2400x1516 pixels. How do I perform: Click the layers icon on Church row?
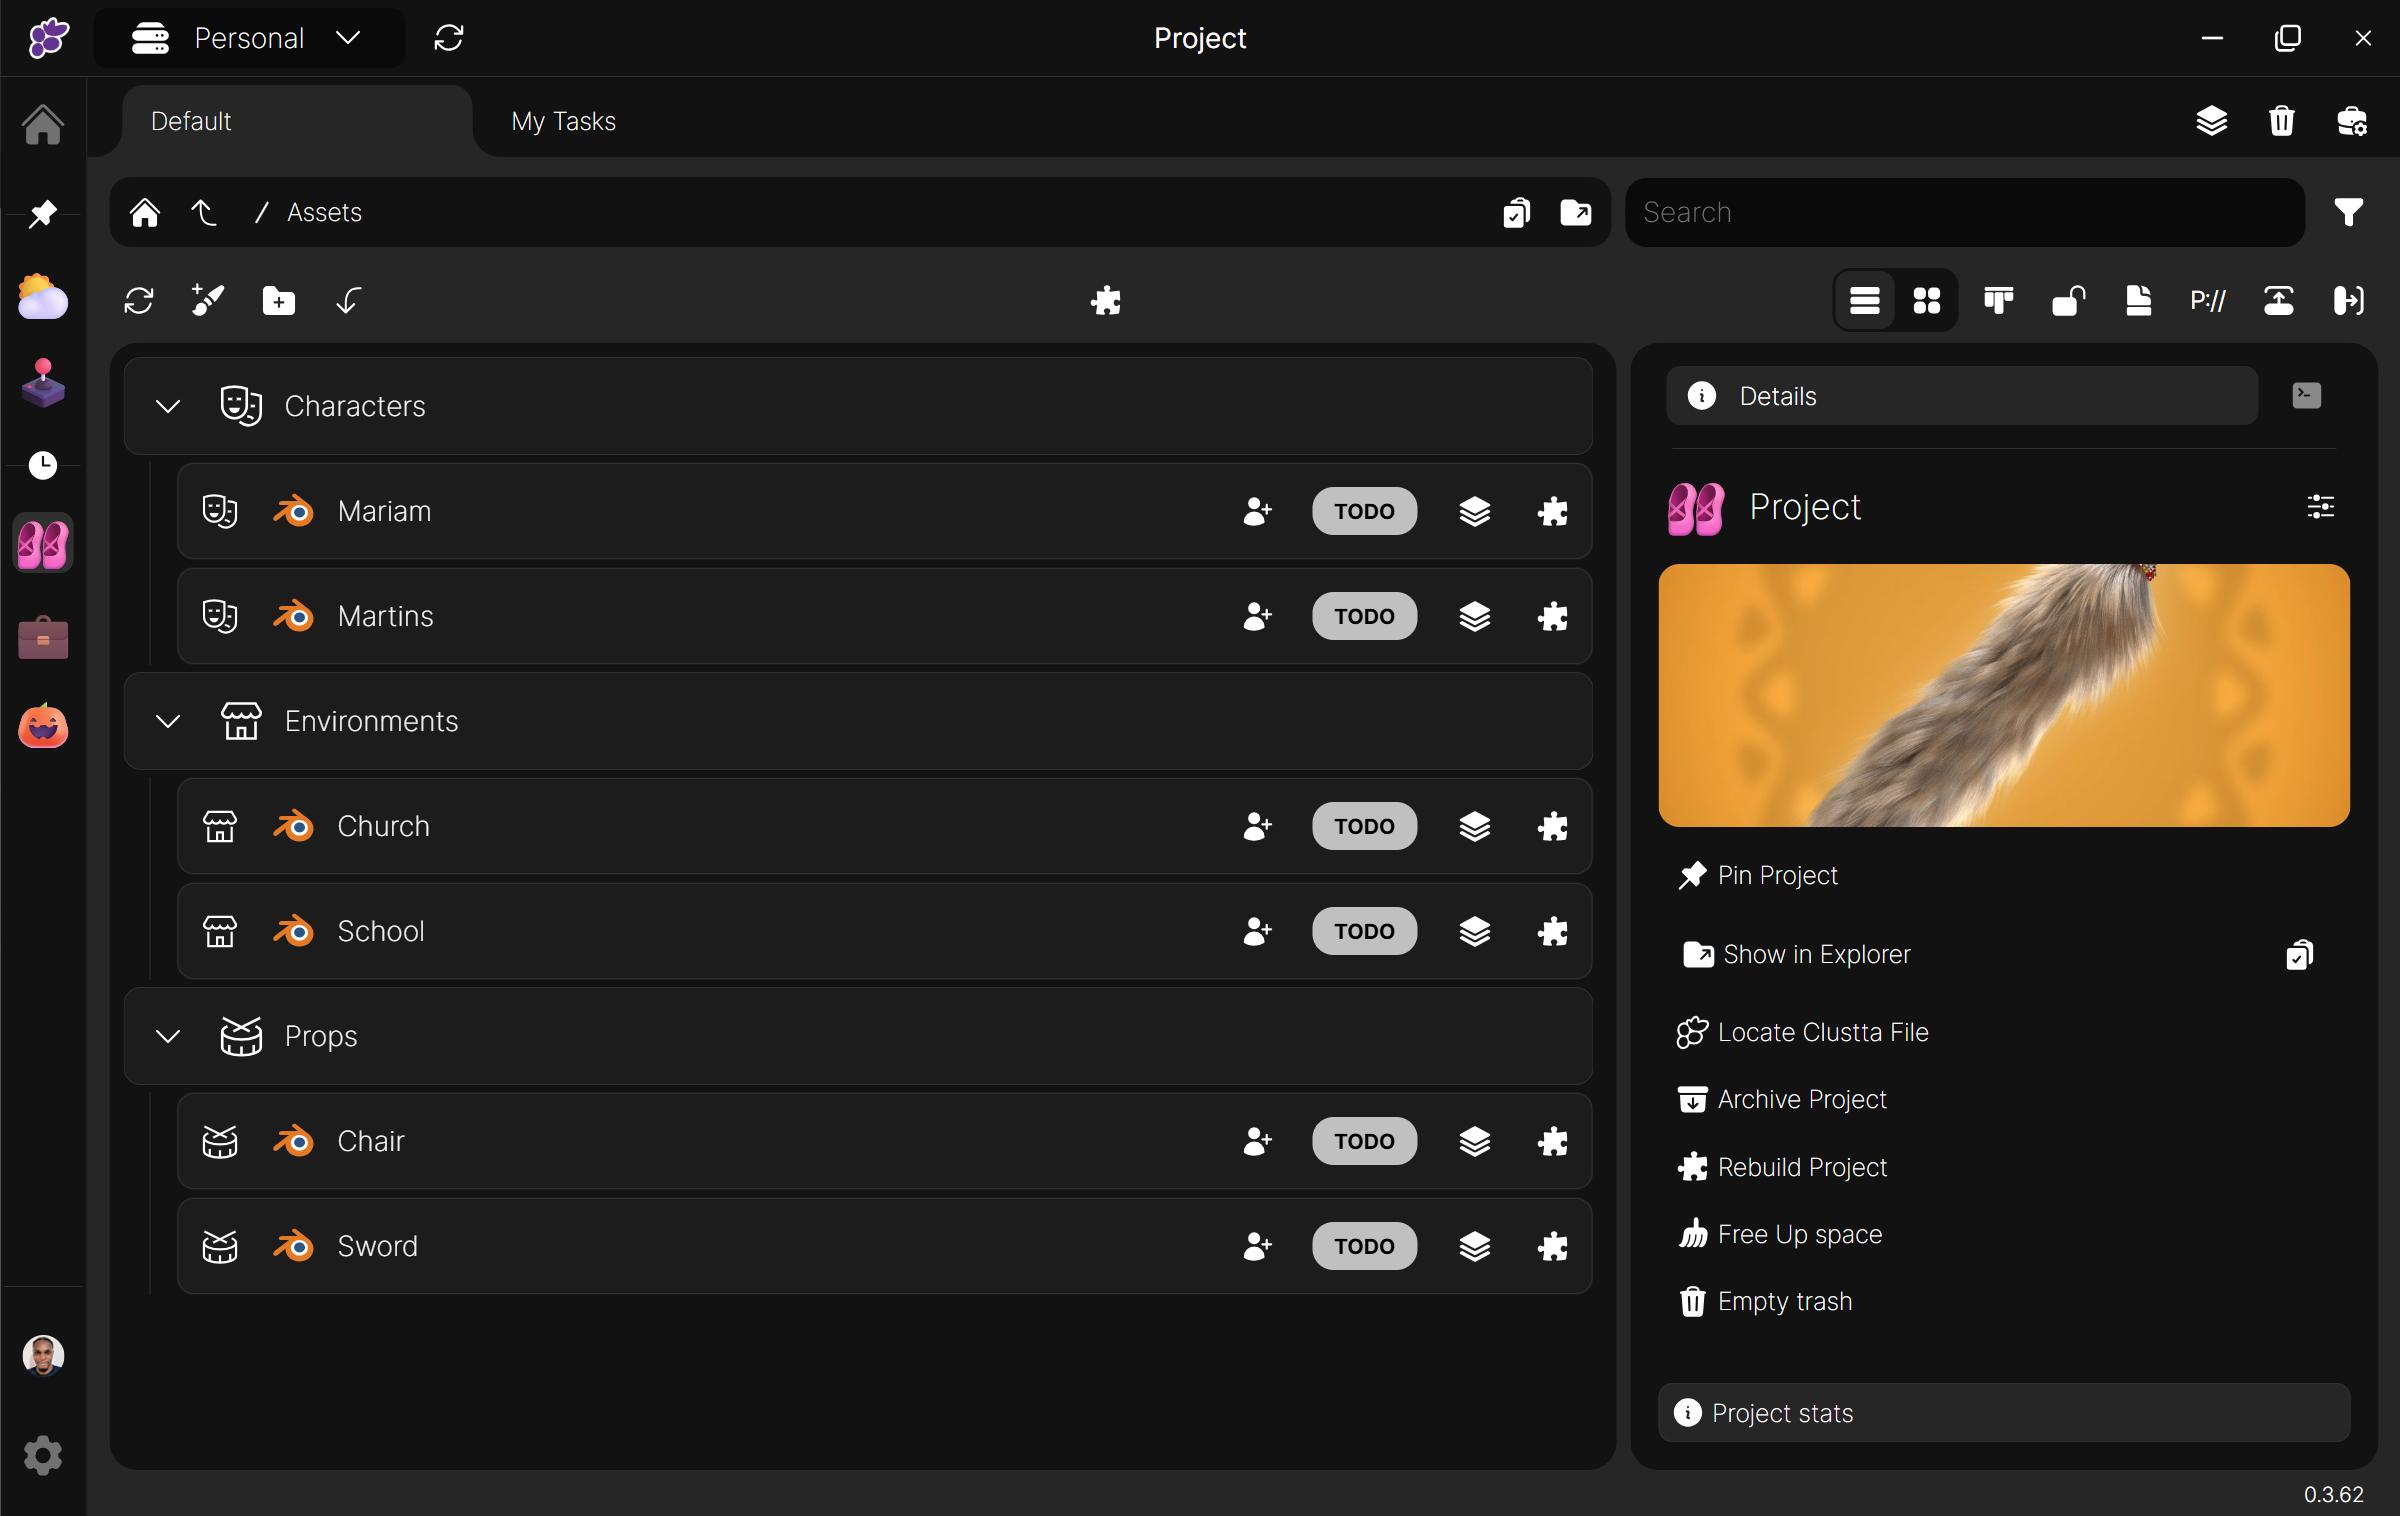[1474, 826]
